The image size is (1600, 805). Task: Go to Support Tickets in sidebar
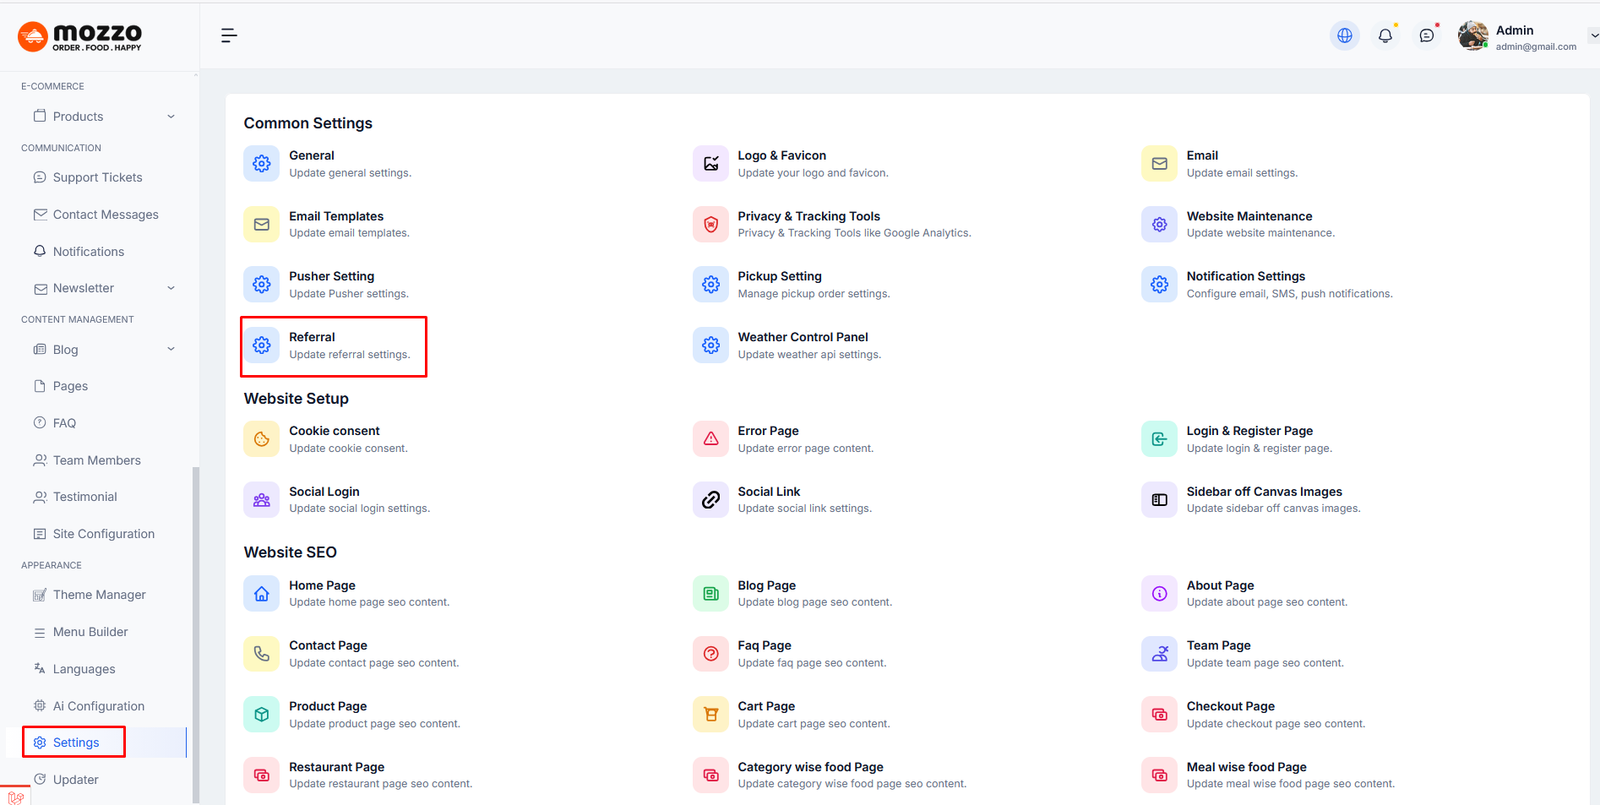pos(97,178)
